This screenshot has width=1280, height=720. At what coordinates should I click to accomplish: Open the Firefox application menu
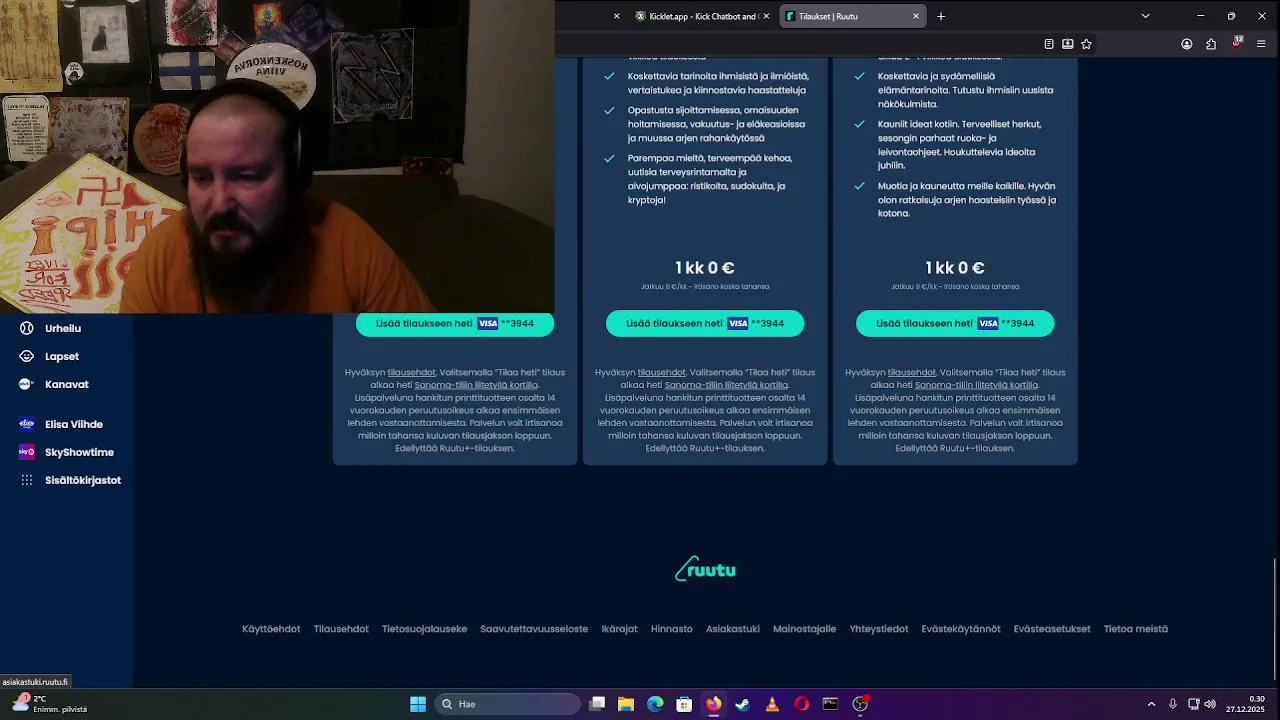(x=1261, y=44)
